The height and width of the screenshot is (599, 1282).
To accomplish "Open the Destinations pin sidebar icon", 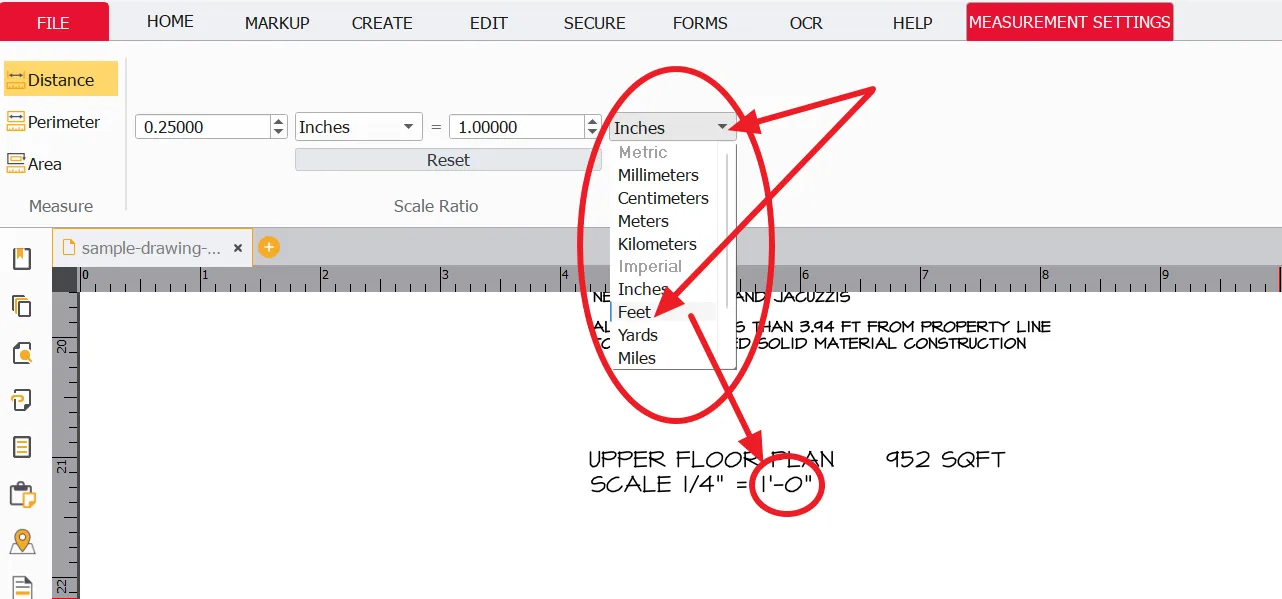I will point(22,542).
